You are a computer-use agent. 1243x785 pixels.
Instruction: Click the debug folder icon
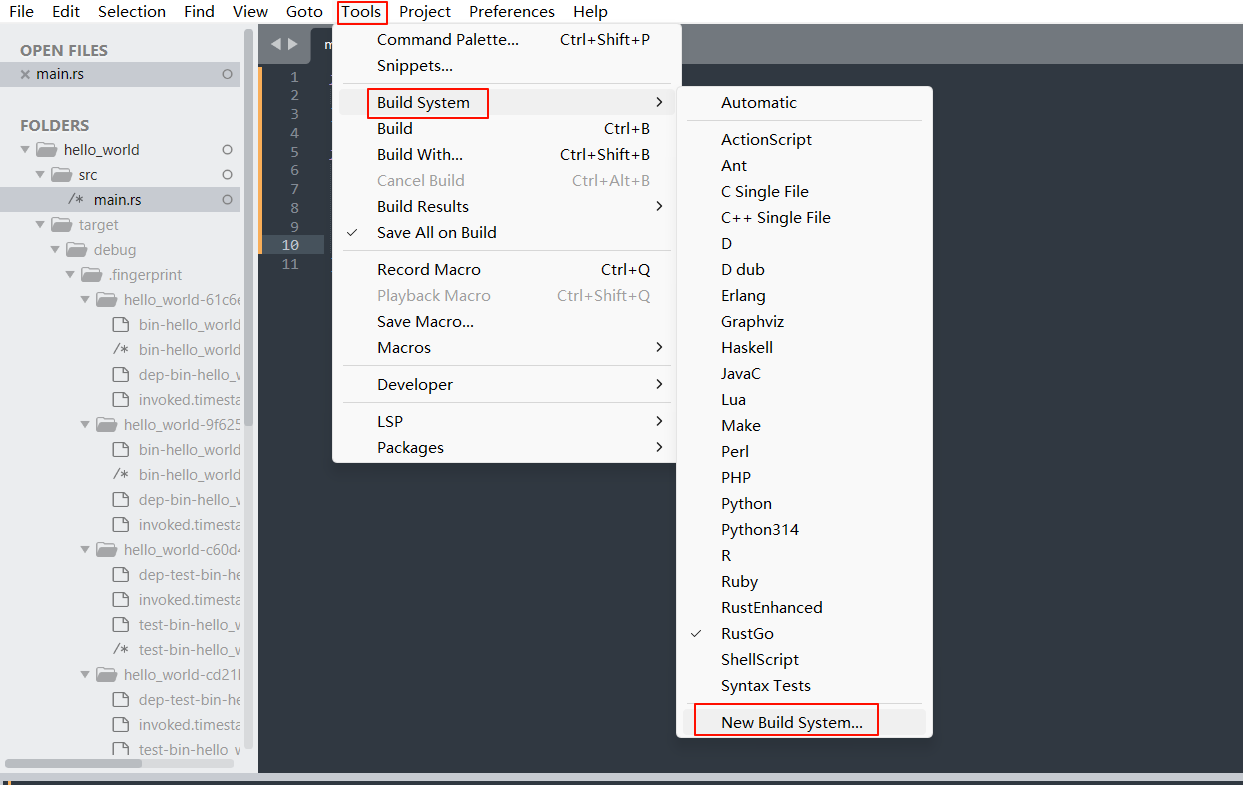click(x=76, y=250)
